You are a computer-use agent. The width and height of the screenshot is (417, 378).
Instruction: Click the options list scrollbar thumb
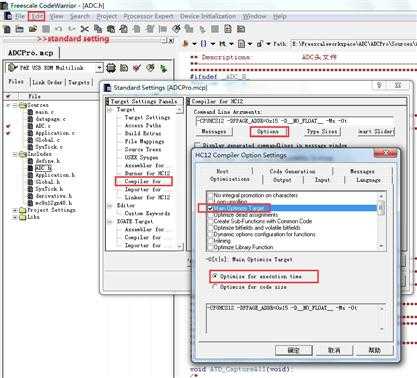[x=381, y=207]
